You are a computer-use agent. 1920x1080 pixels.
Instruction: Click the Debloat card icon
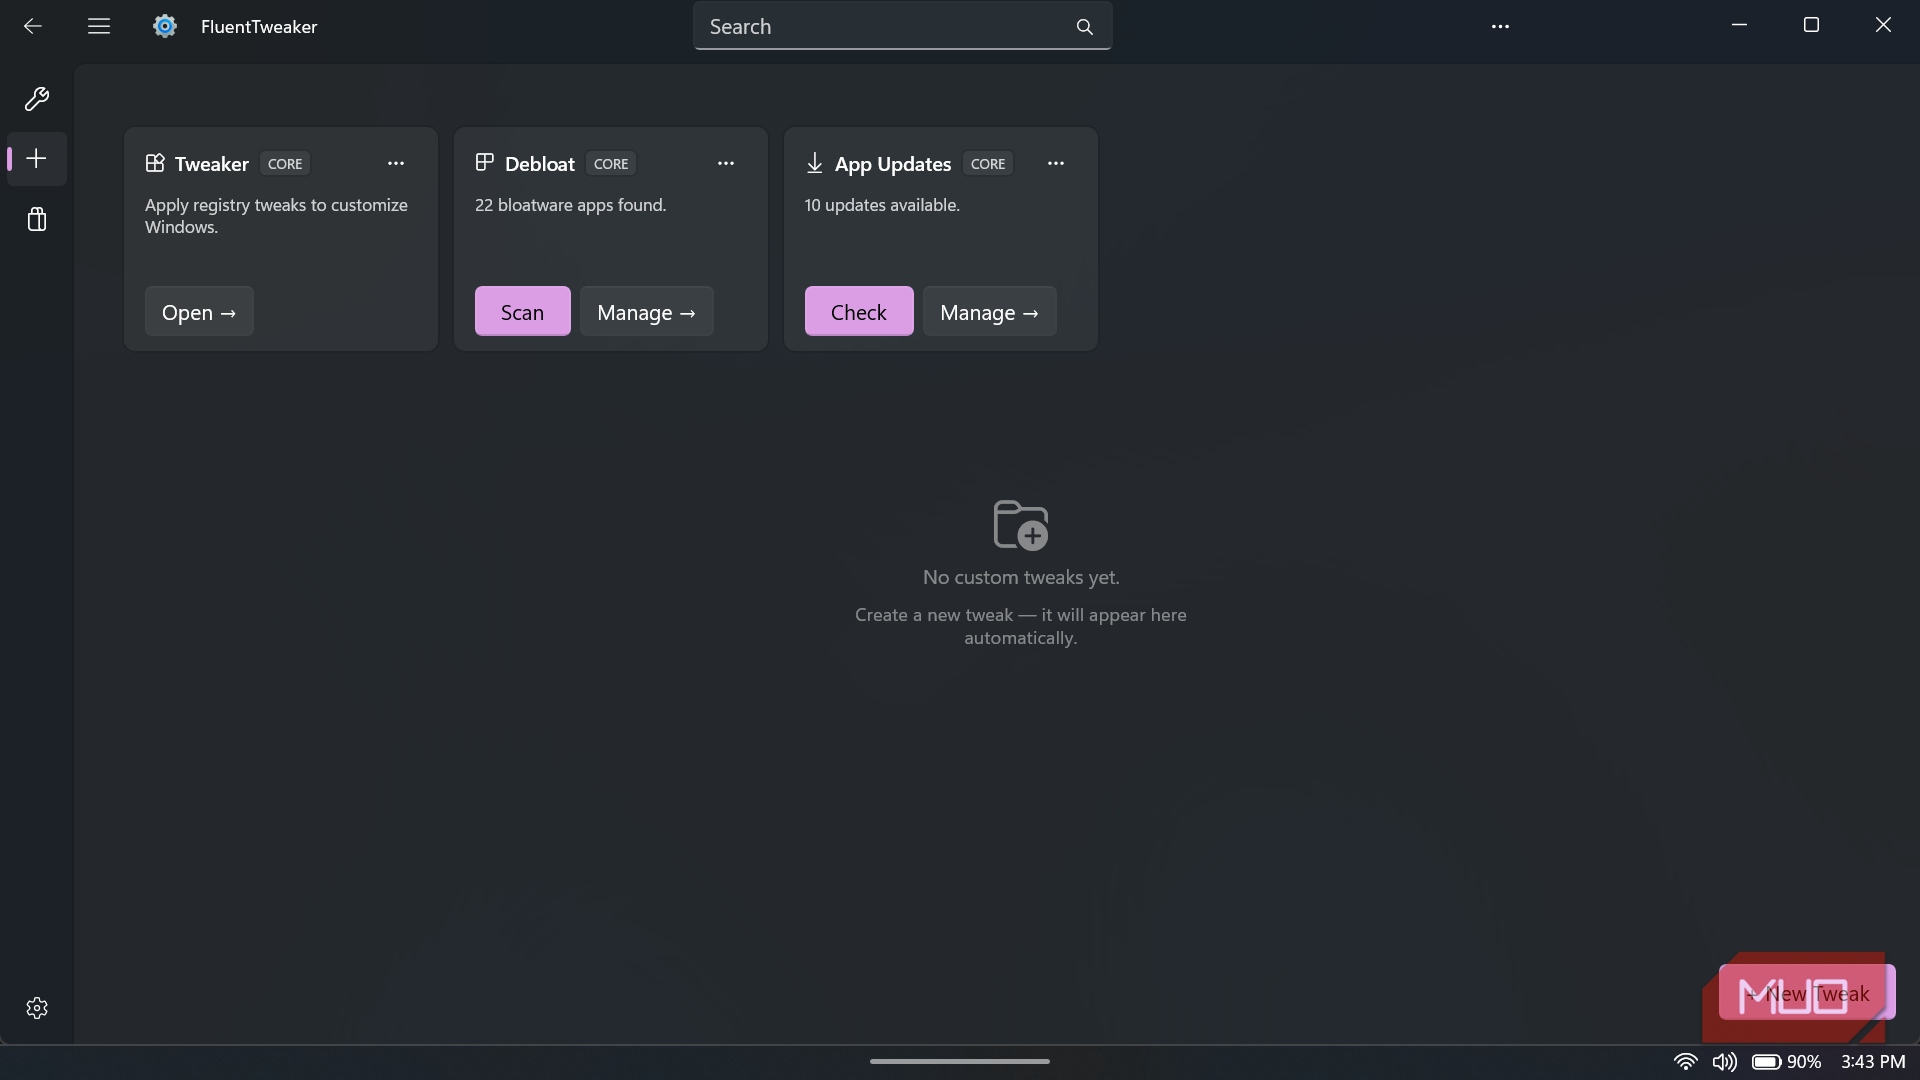coord(485,162)
